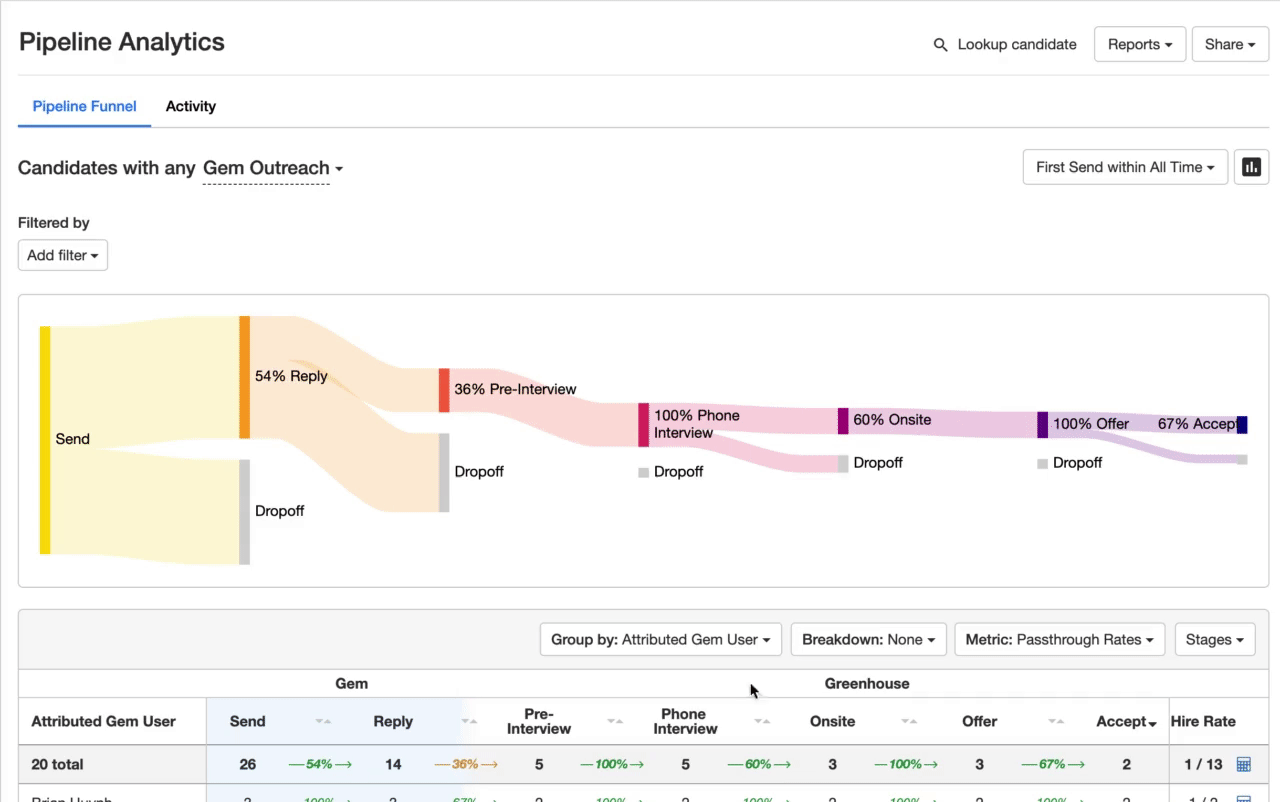1280x802 pixels.
Task: Click the calculator icon in the Hire Rate cell
Action: point(1243,764)
